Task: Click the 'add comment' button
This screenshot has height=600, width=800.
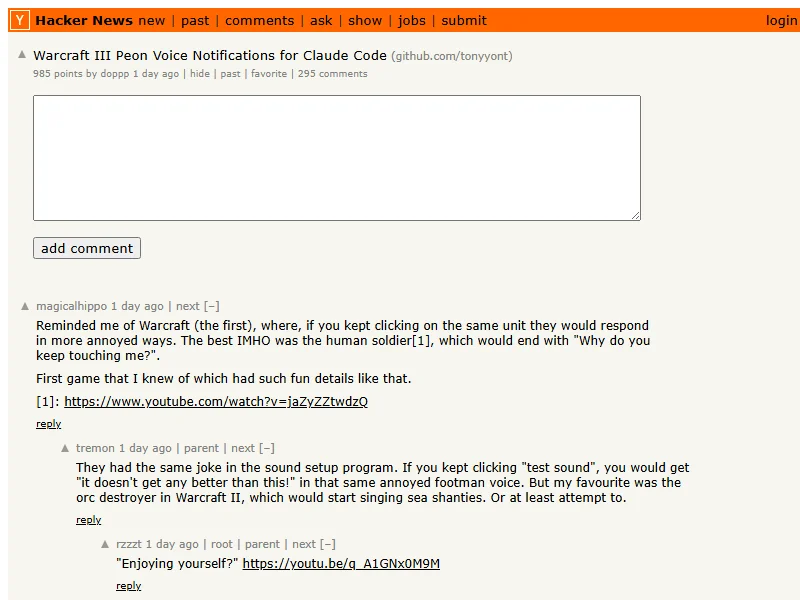Action: (87, 248)
